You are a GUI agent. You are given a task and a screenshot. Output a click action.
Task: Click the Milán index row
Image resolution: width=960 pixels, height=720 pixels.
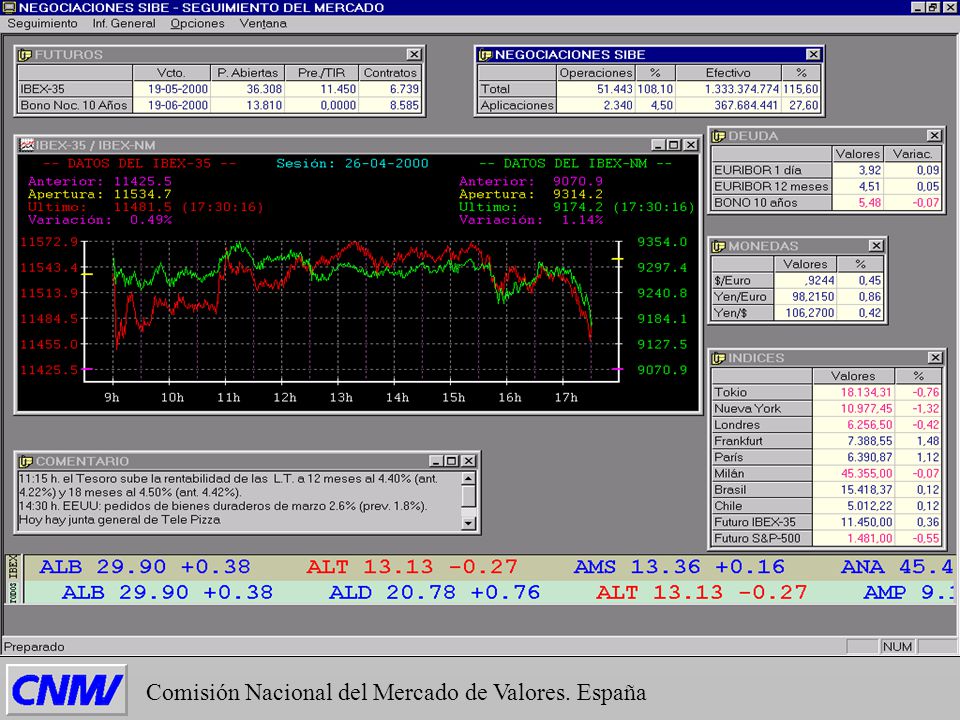tap(827, 473)
